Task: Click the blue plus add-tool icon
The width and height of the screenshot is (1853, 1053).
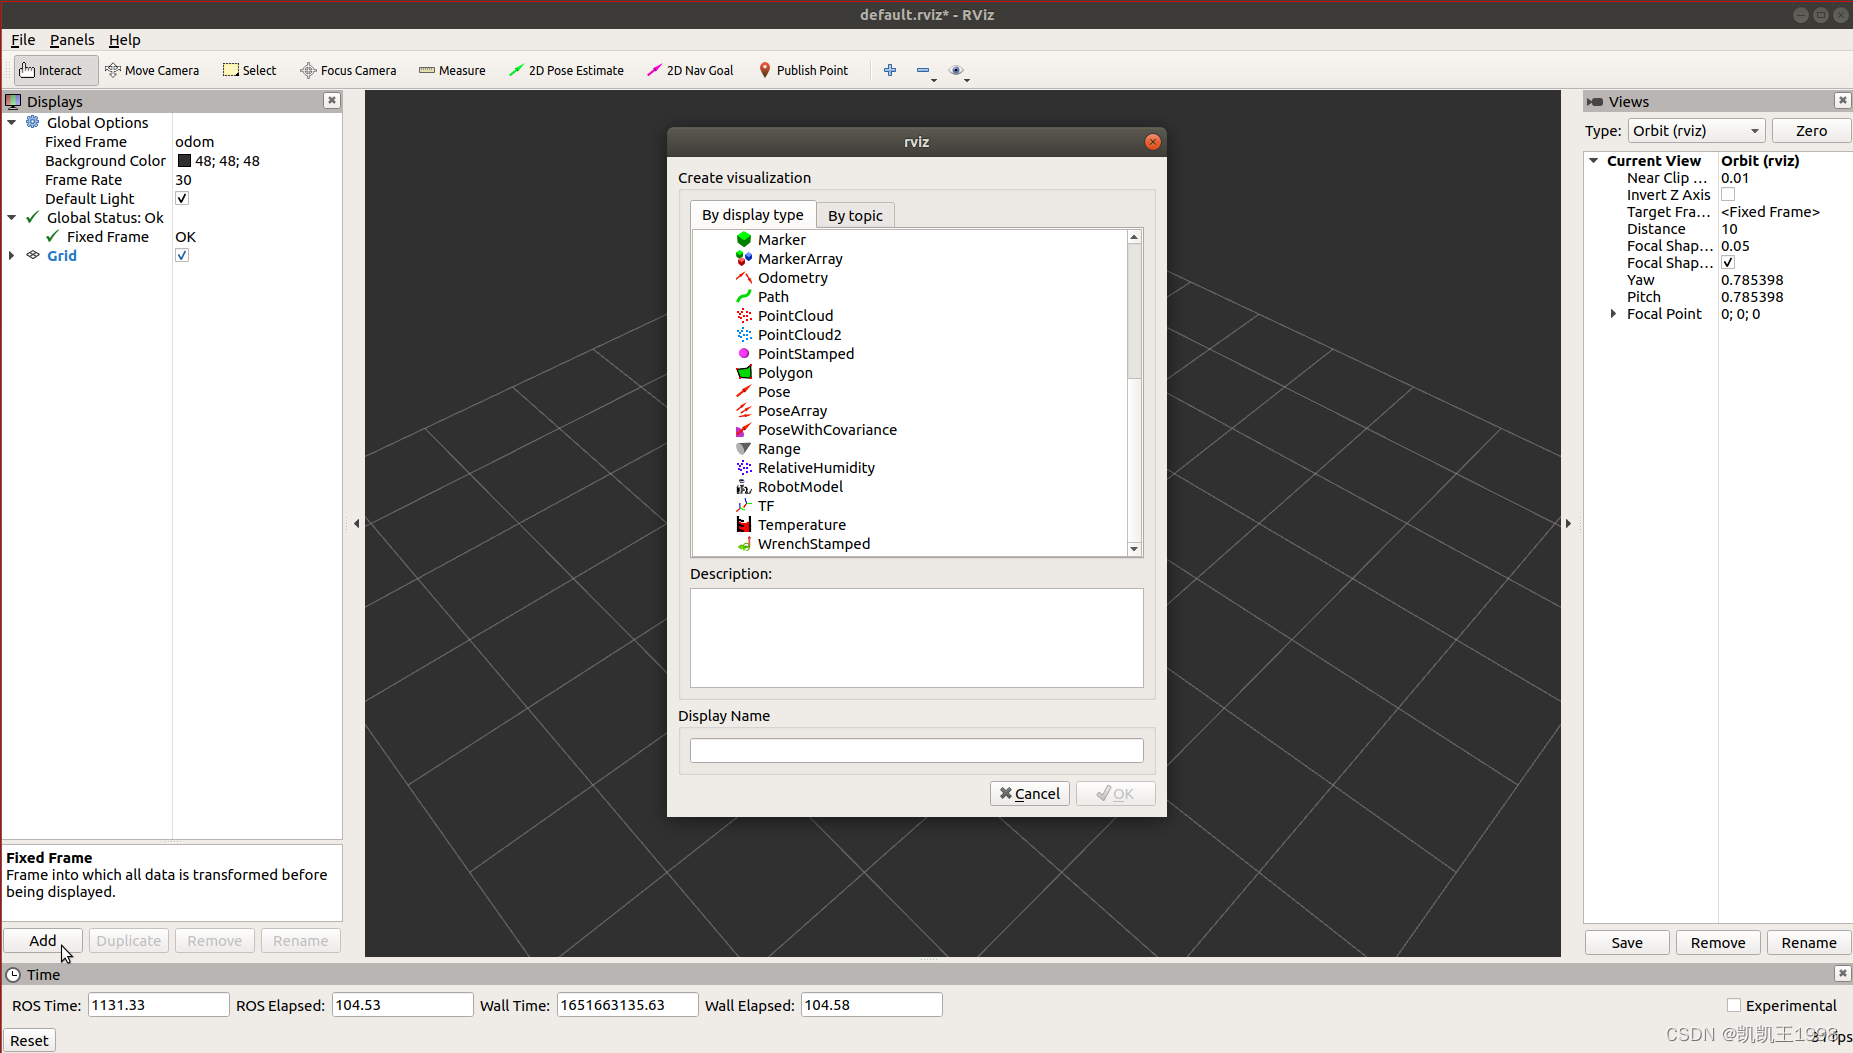Action: [890, 70]
